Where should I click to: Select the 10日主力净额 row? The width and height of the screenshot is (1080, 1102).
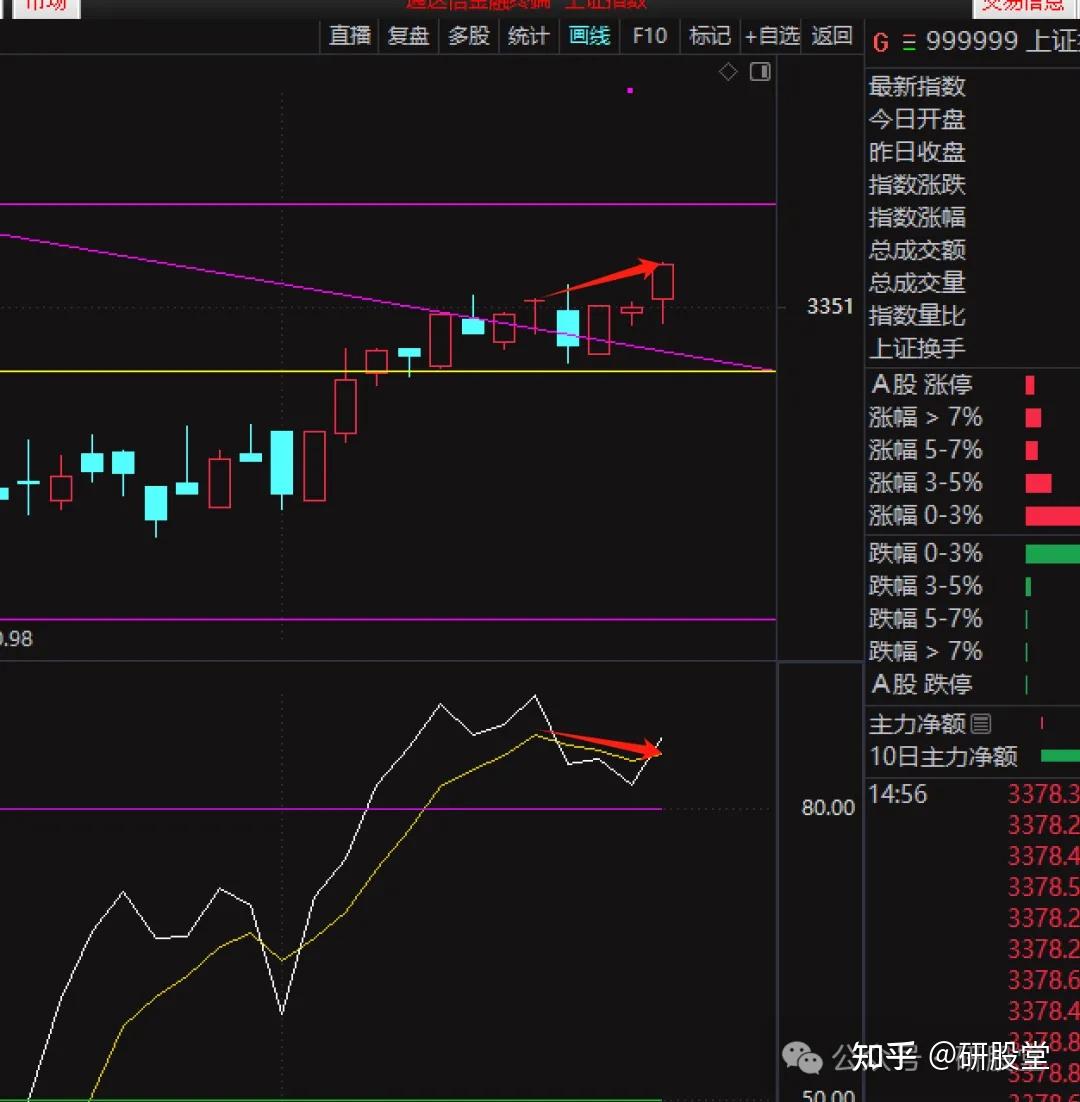[x=943, y=757]
